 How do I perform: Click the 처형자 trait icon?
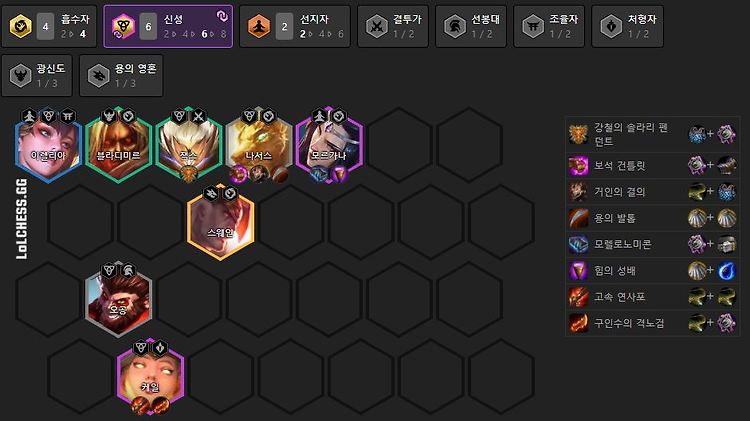click(611, 26)
